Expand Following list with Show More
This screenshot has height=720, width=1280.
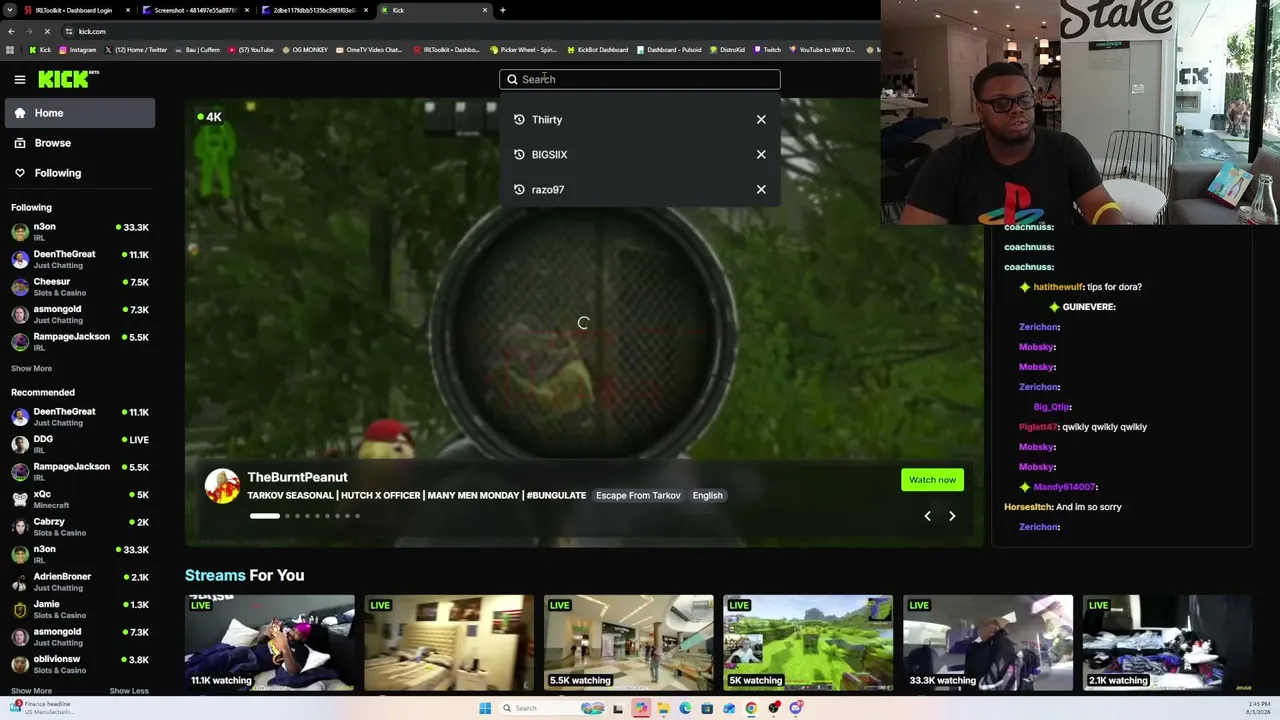point(31,369)
